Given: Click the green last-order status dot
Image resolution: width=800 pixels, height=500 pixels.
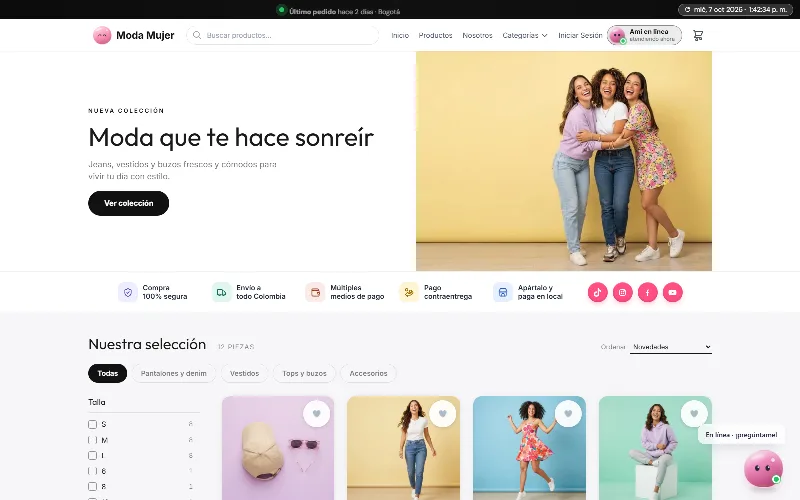Looking at the screenshot, I should [281, 10].
